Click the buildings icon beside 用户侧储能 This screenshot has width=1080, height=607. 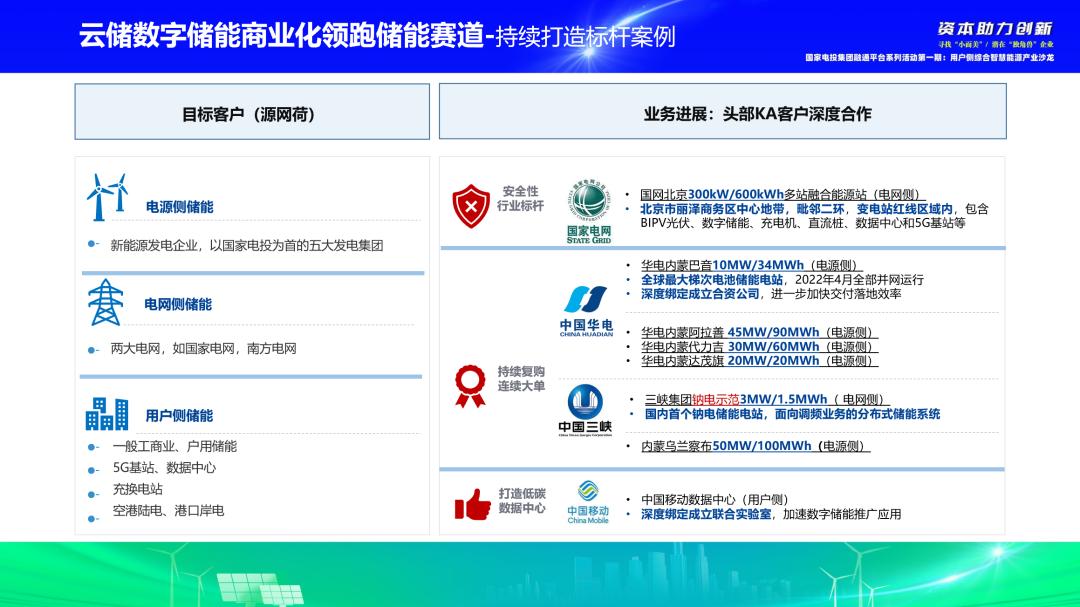tap(107, 413)
